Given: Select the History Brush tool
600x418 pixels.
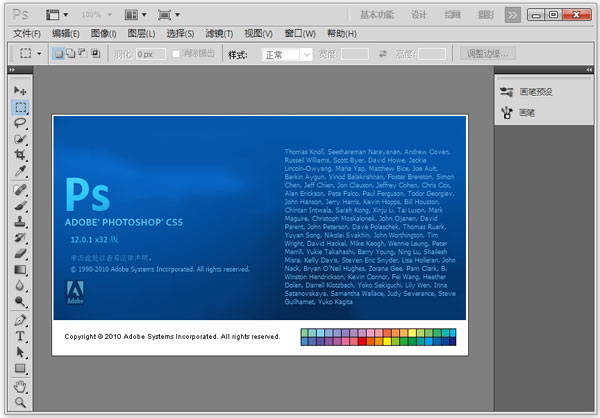Looking at the screenshot, I should click(x=20, y=238).
